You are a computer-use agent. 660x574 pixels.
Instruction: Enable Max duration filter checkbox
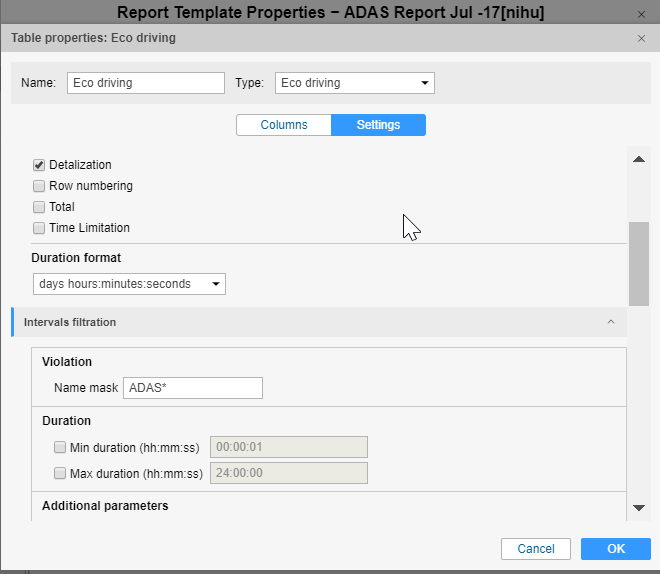click(60, 473)
